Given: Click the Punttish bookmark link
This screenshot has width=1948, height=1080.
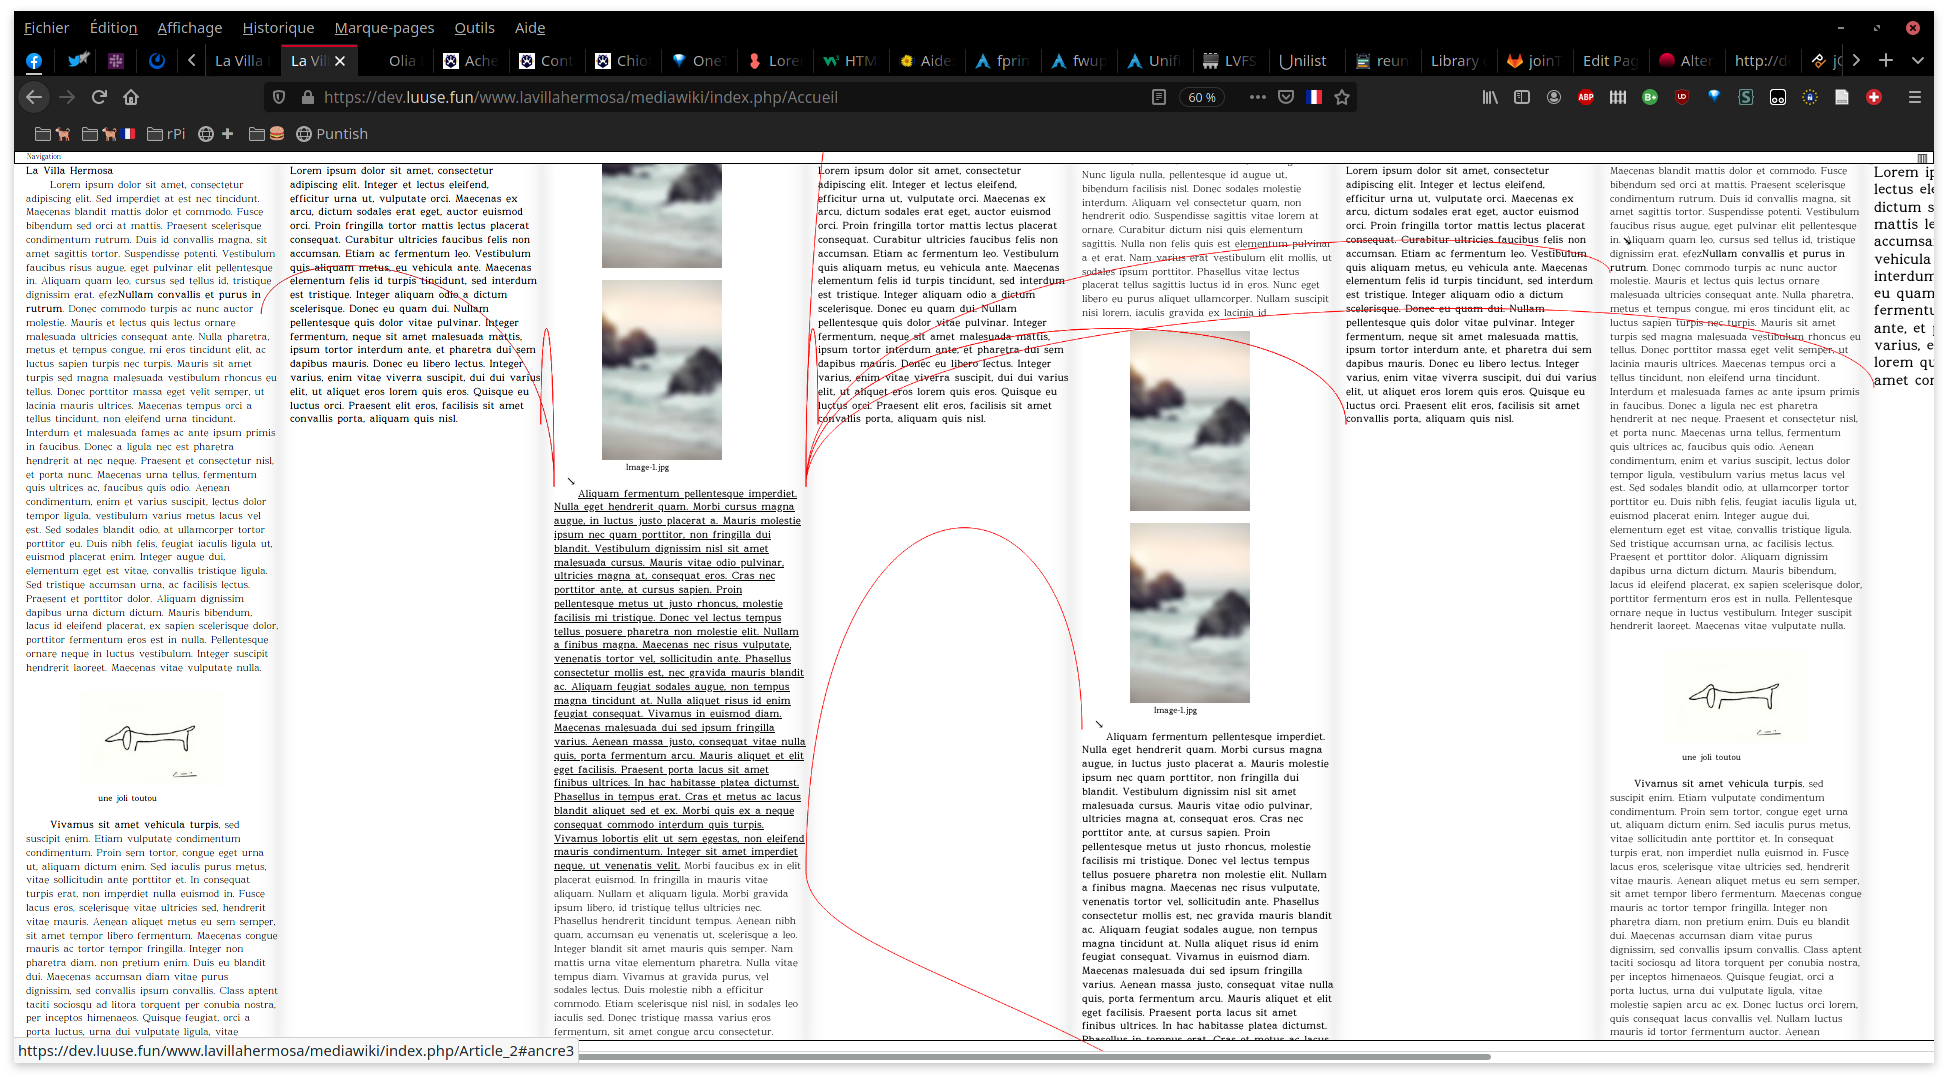Looking at the screenshot, I should (x=332, y=134).
